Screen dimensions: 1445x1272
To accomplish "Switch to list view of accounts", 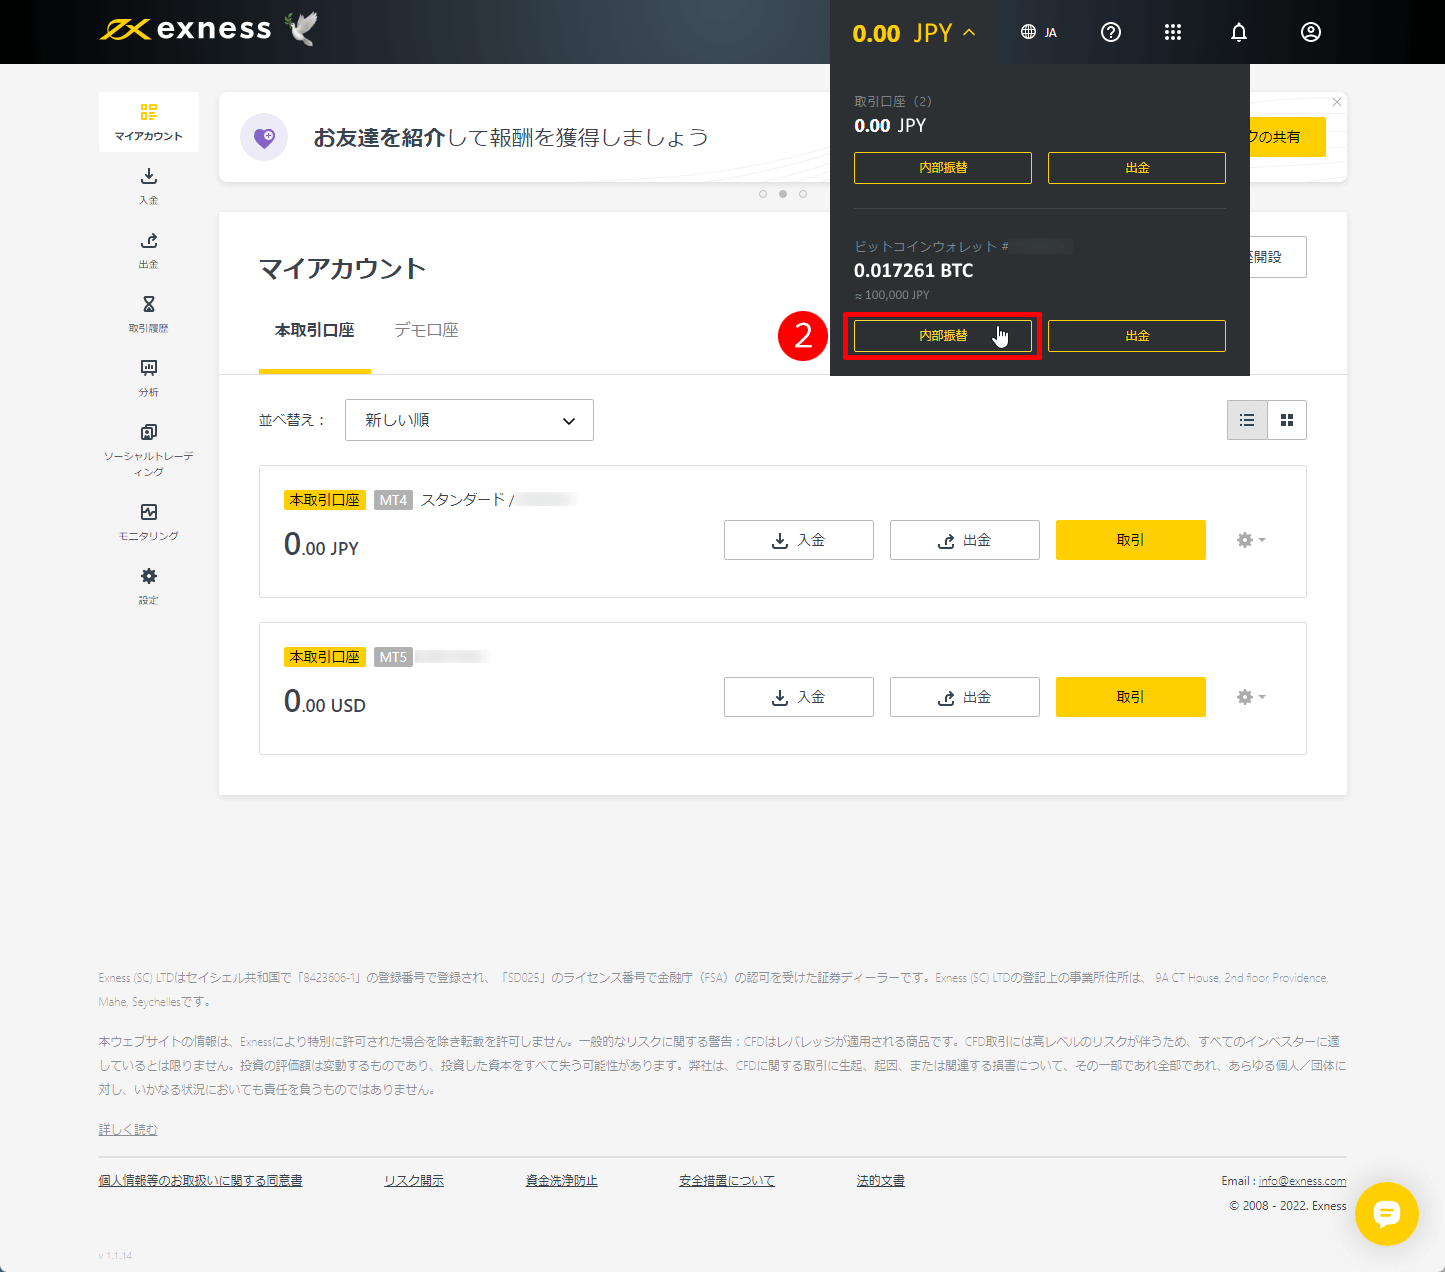I will tap(1246, 420).
